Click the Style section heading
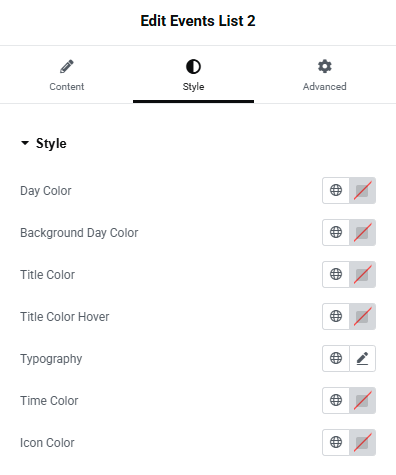 click(51, 143)
